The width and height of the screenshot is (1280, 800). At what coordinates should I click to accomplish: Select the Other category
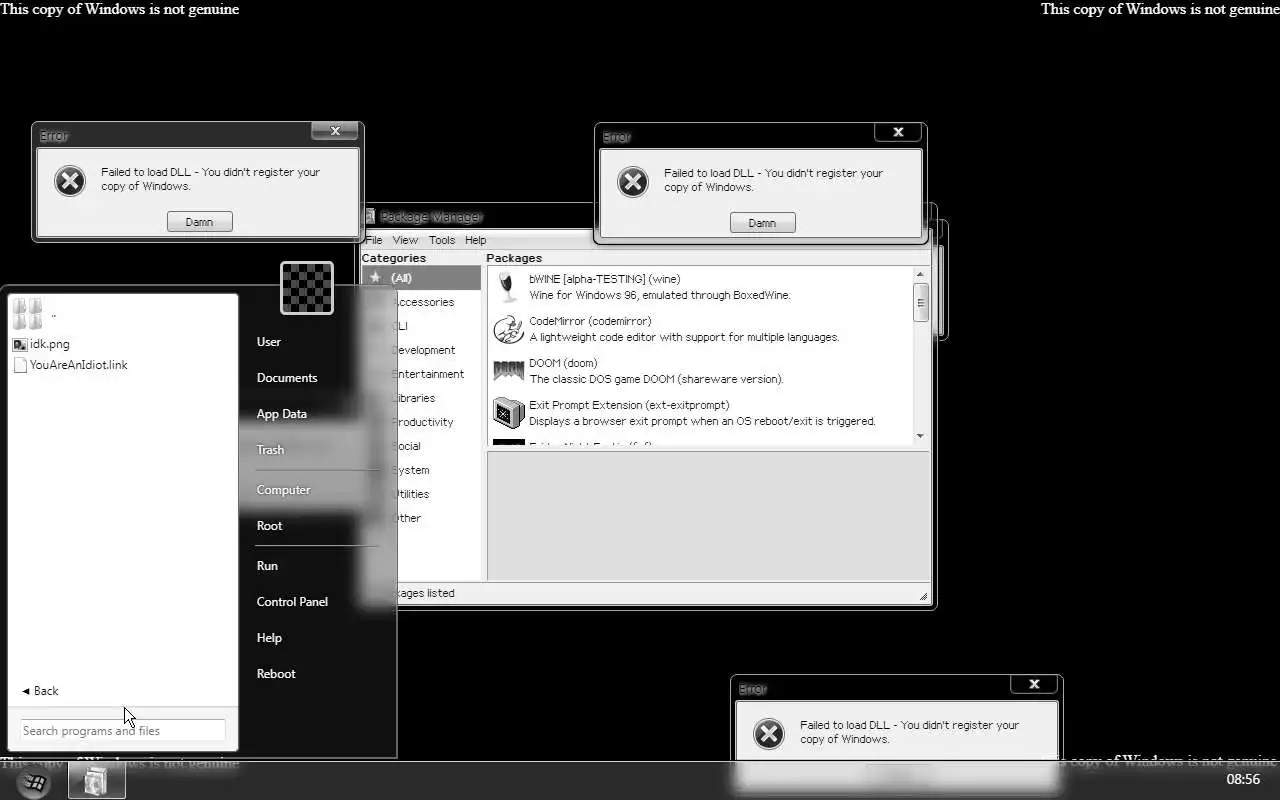[x=421, y=518]
